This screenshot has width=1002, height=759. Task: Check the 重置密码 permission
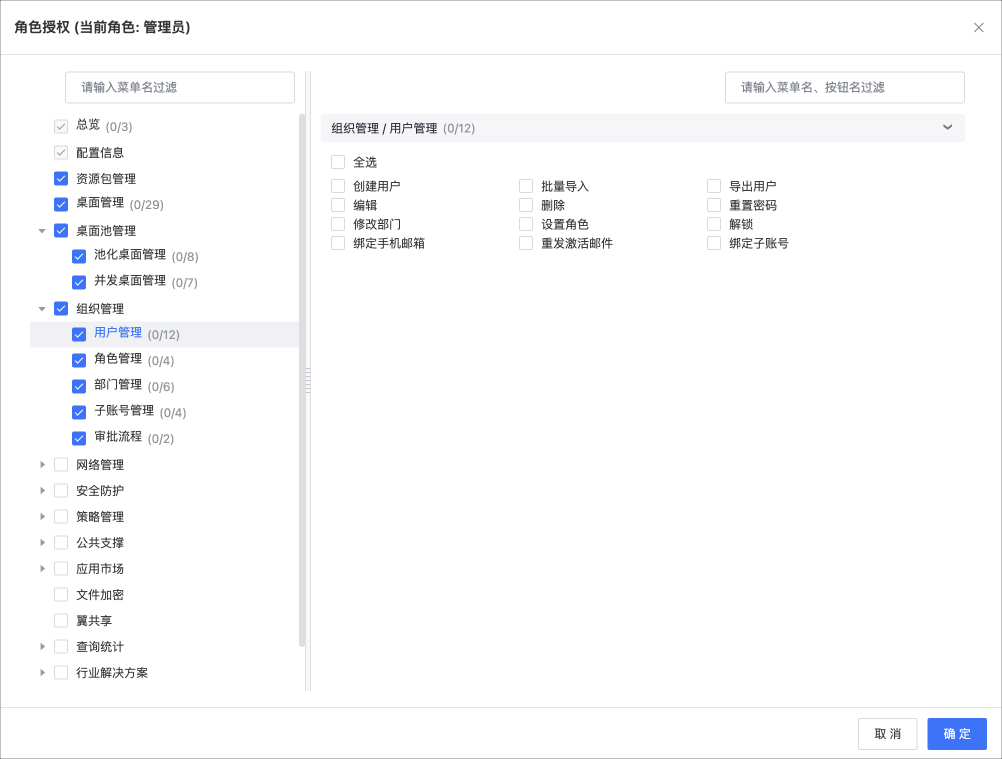click(714, 204)
